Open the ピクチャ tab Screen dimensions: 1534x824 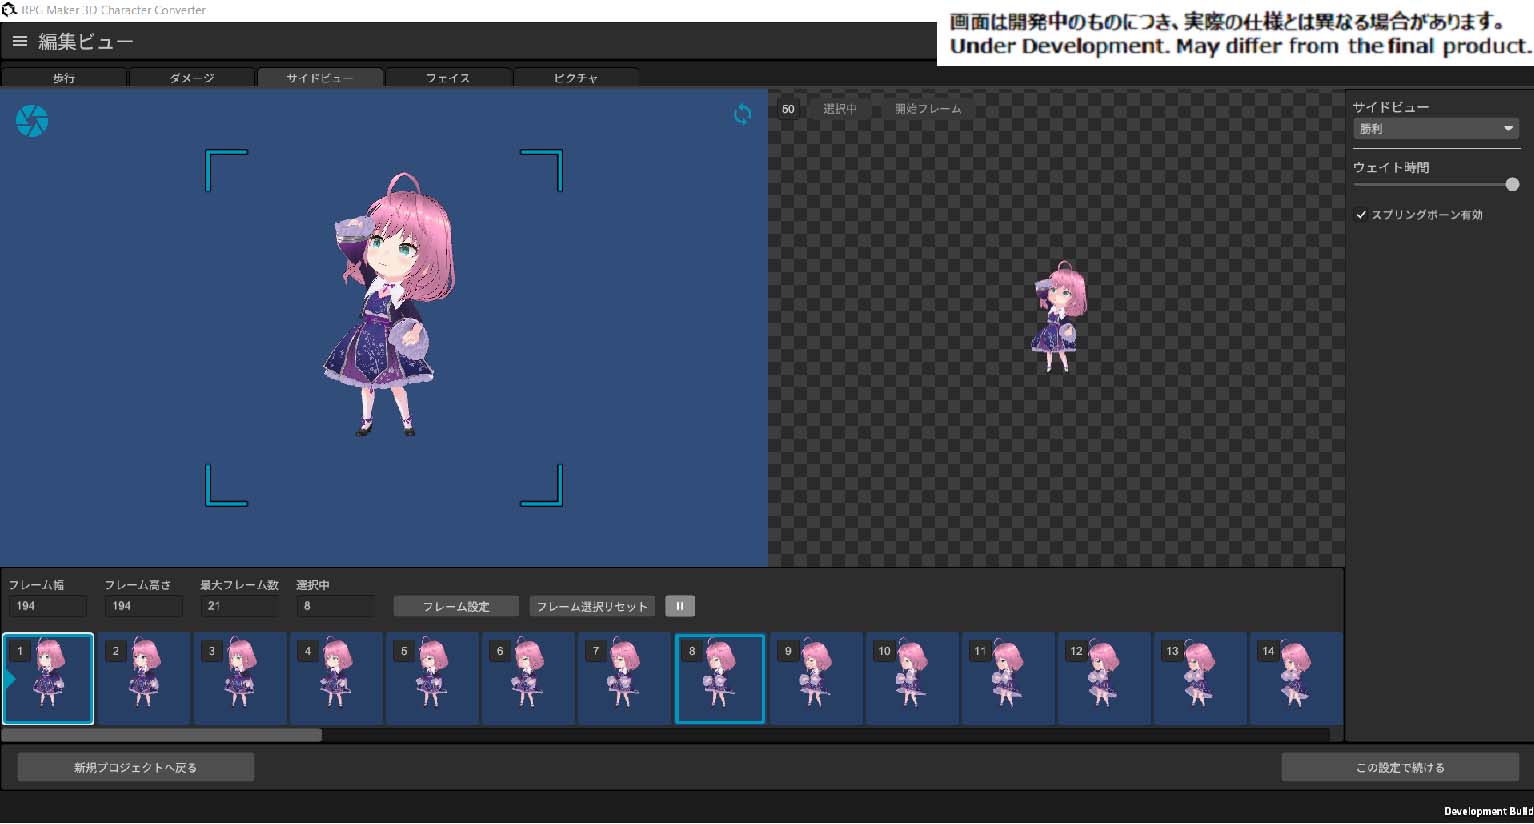(576, 78)
